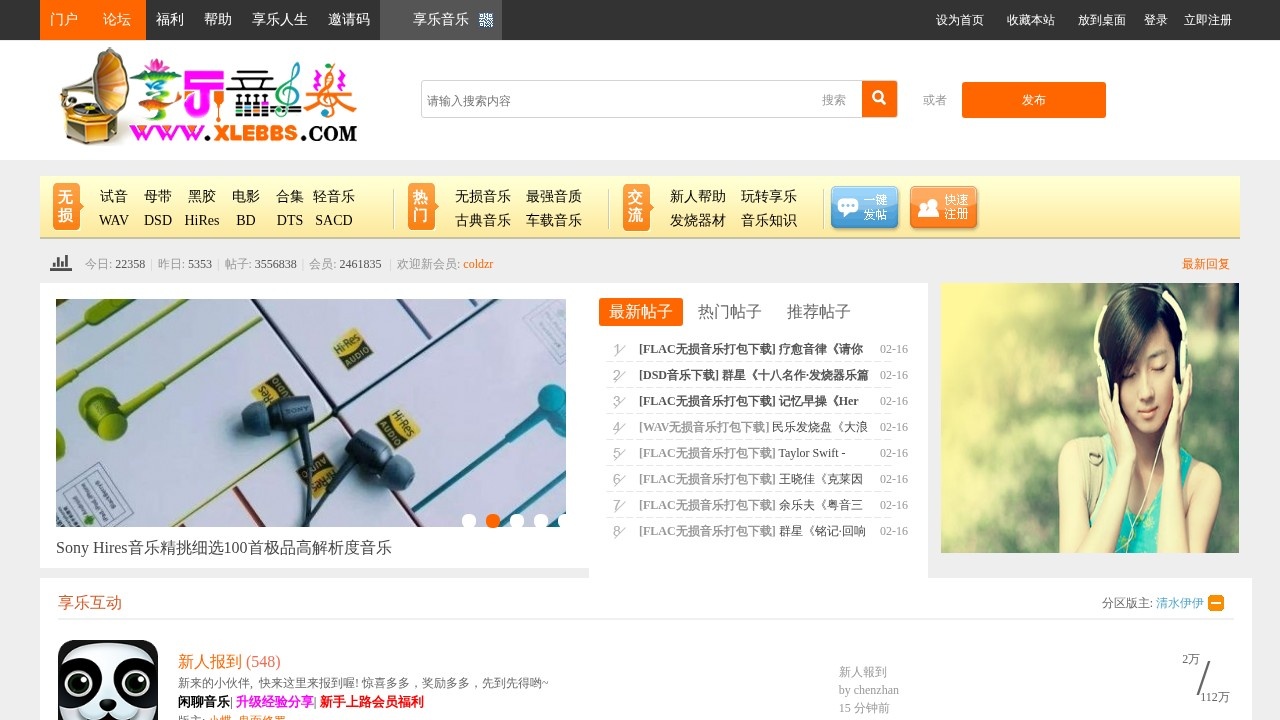Viewport: 1280px width, 720px height.
Task: Click the orange 无损 category badge
Action: point(66,206)
